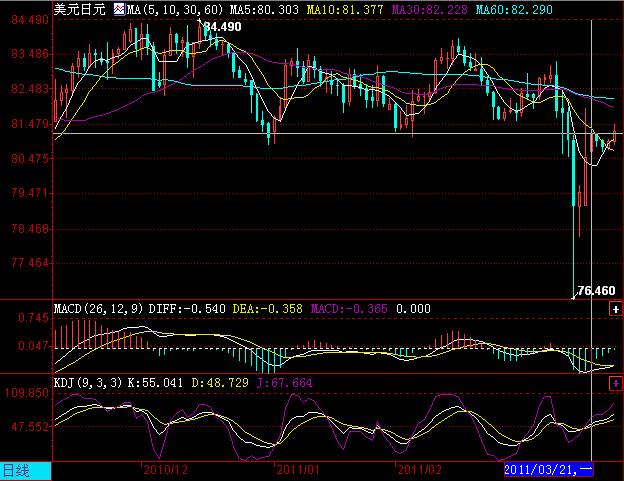Click the 47.552 KDJ axis label
The image size is (624, 481).
tap(30, 427)
